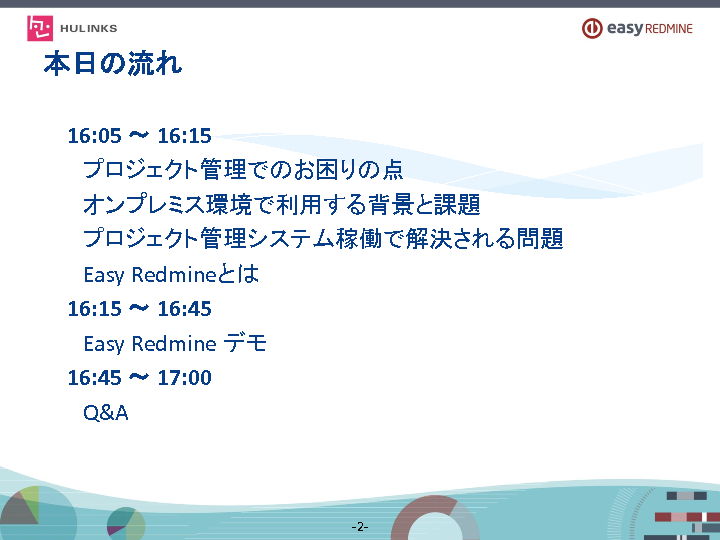Screen dimensions: 720x540
Task: Select the line オンプレミス環境で利用する背景と課題
Action: click(282, 205)
